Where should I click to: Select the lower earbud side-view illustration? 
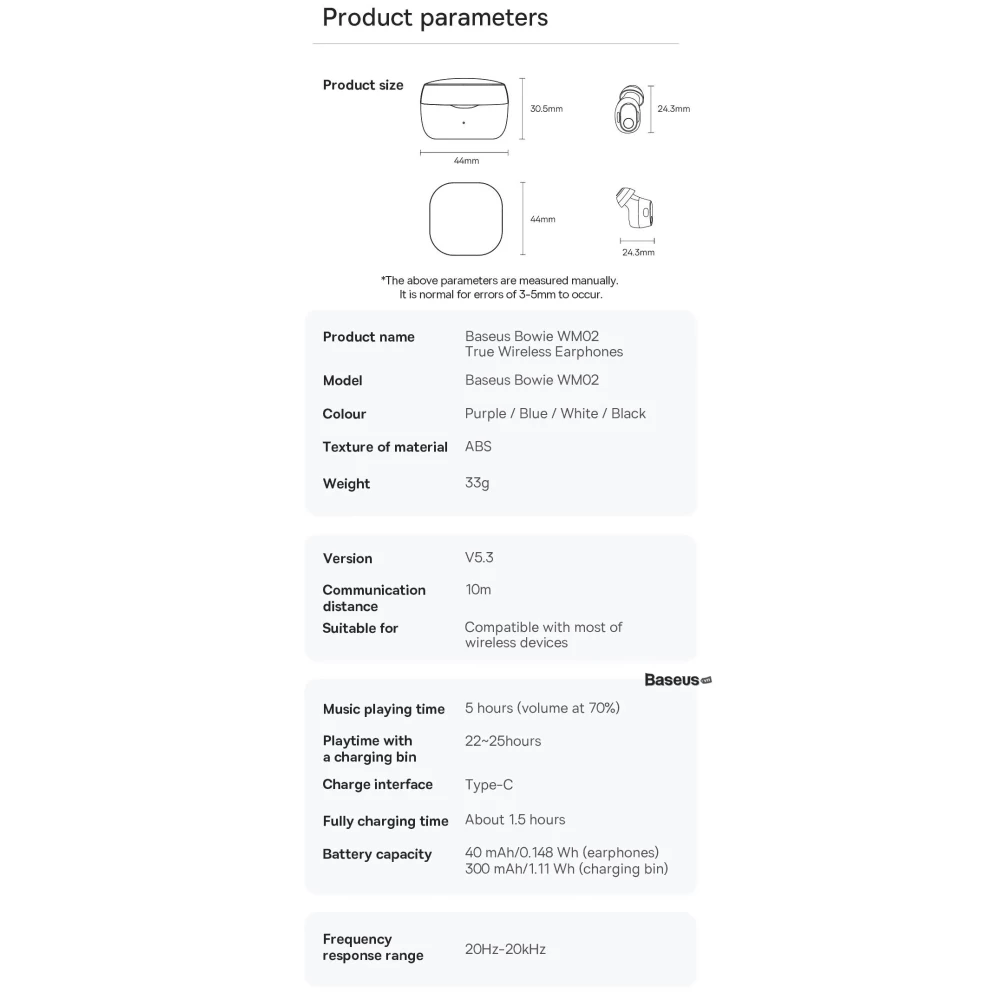click(635, 209)
